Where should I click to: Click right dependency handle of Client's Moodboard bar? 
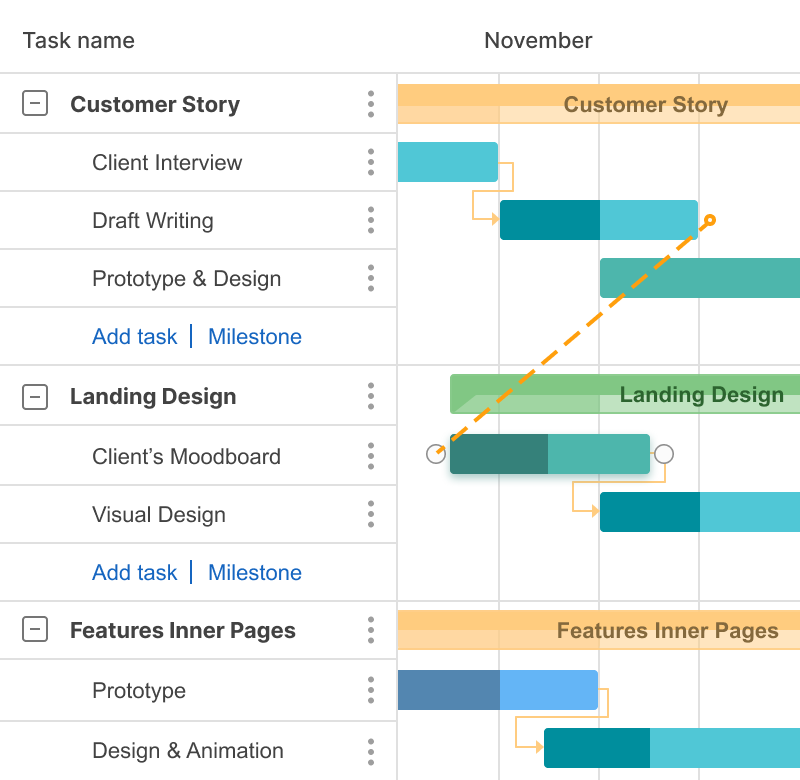(x=664, y=454)
